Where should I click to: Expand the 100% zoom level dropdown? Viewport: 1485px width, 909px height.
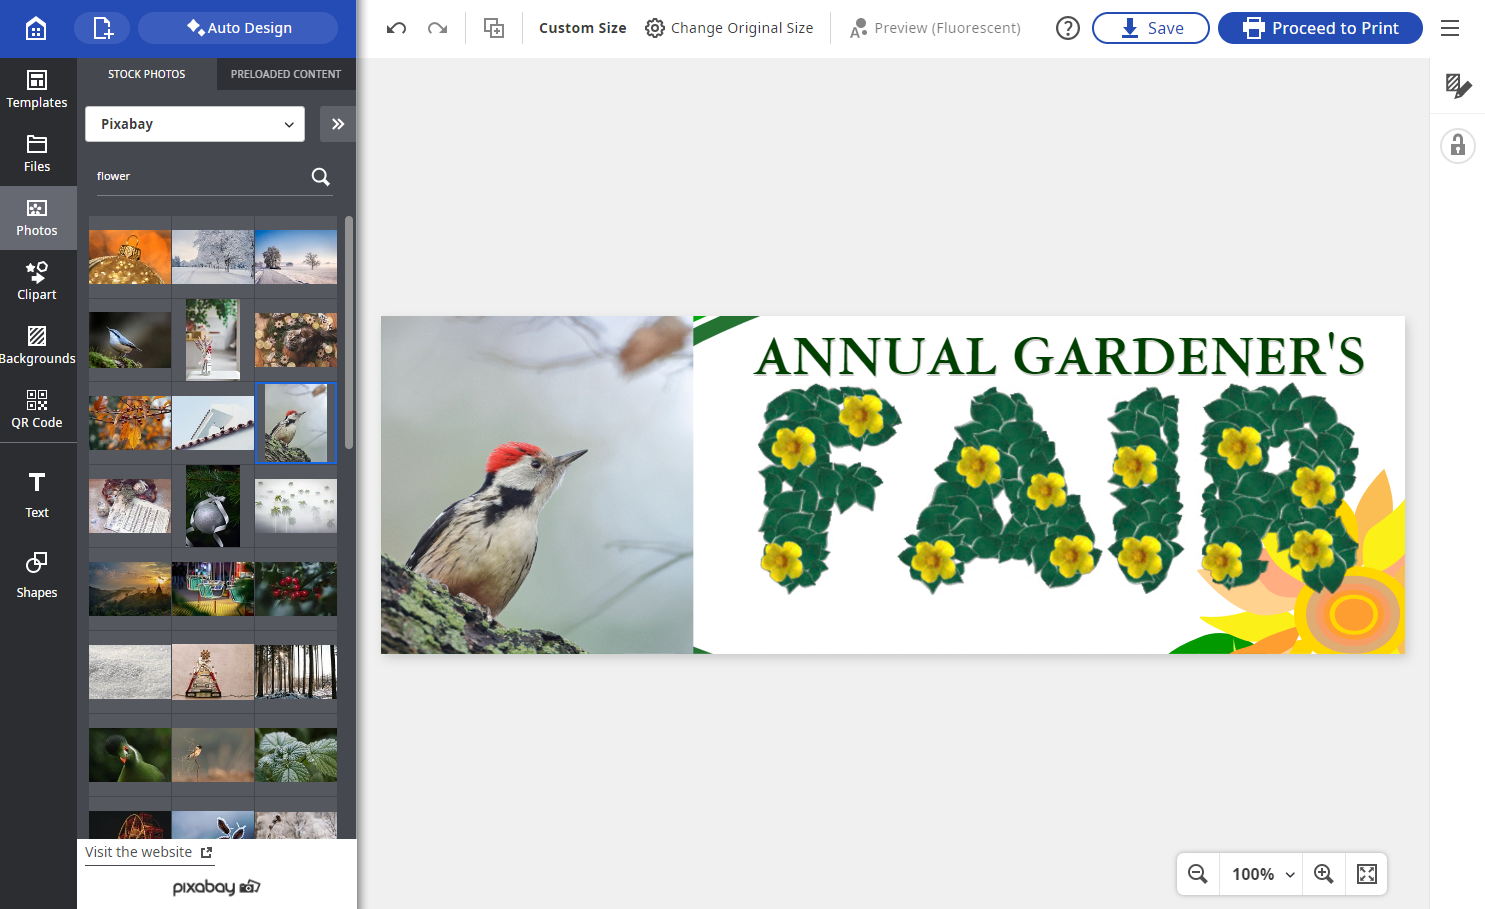tap(1262, 874)
